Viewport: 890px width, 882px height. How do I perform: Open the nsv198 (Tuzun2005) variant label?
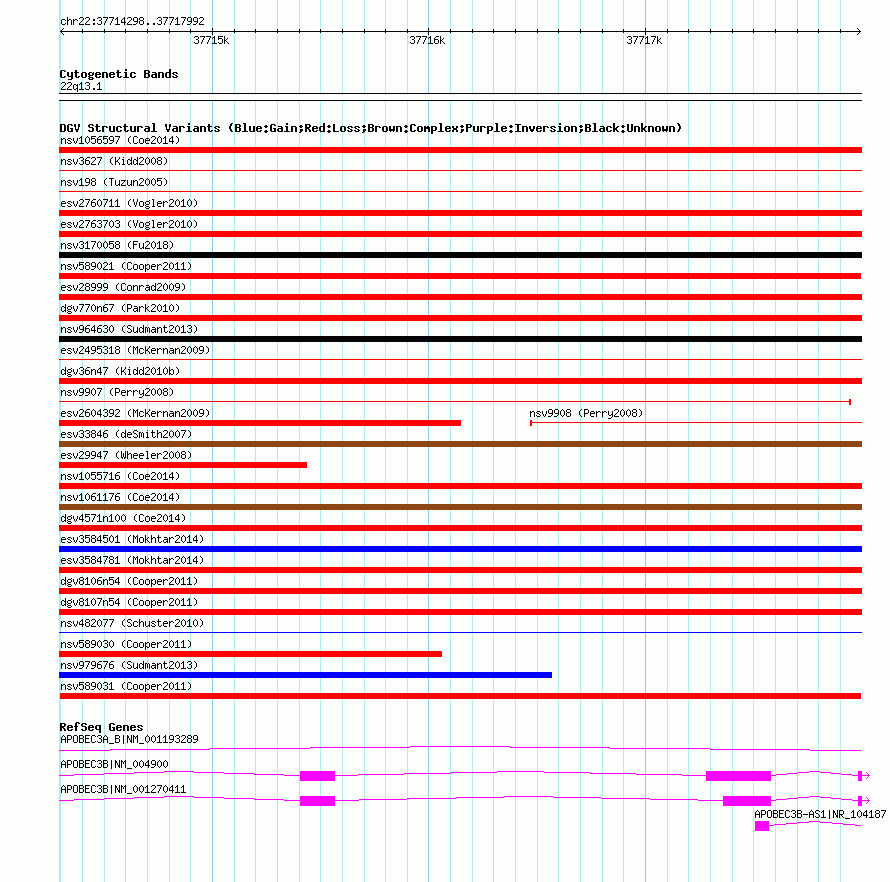pyautogui.click(x=114, y=182)
